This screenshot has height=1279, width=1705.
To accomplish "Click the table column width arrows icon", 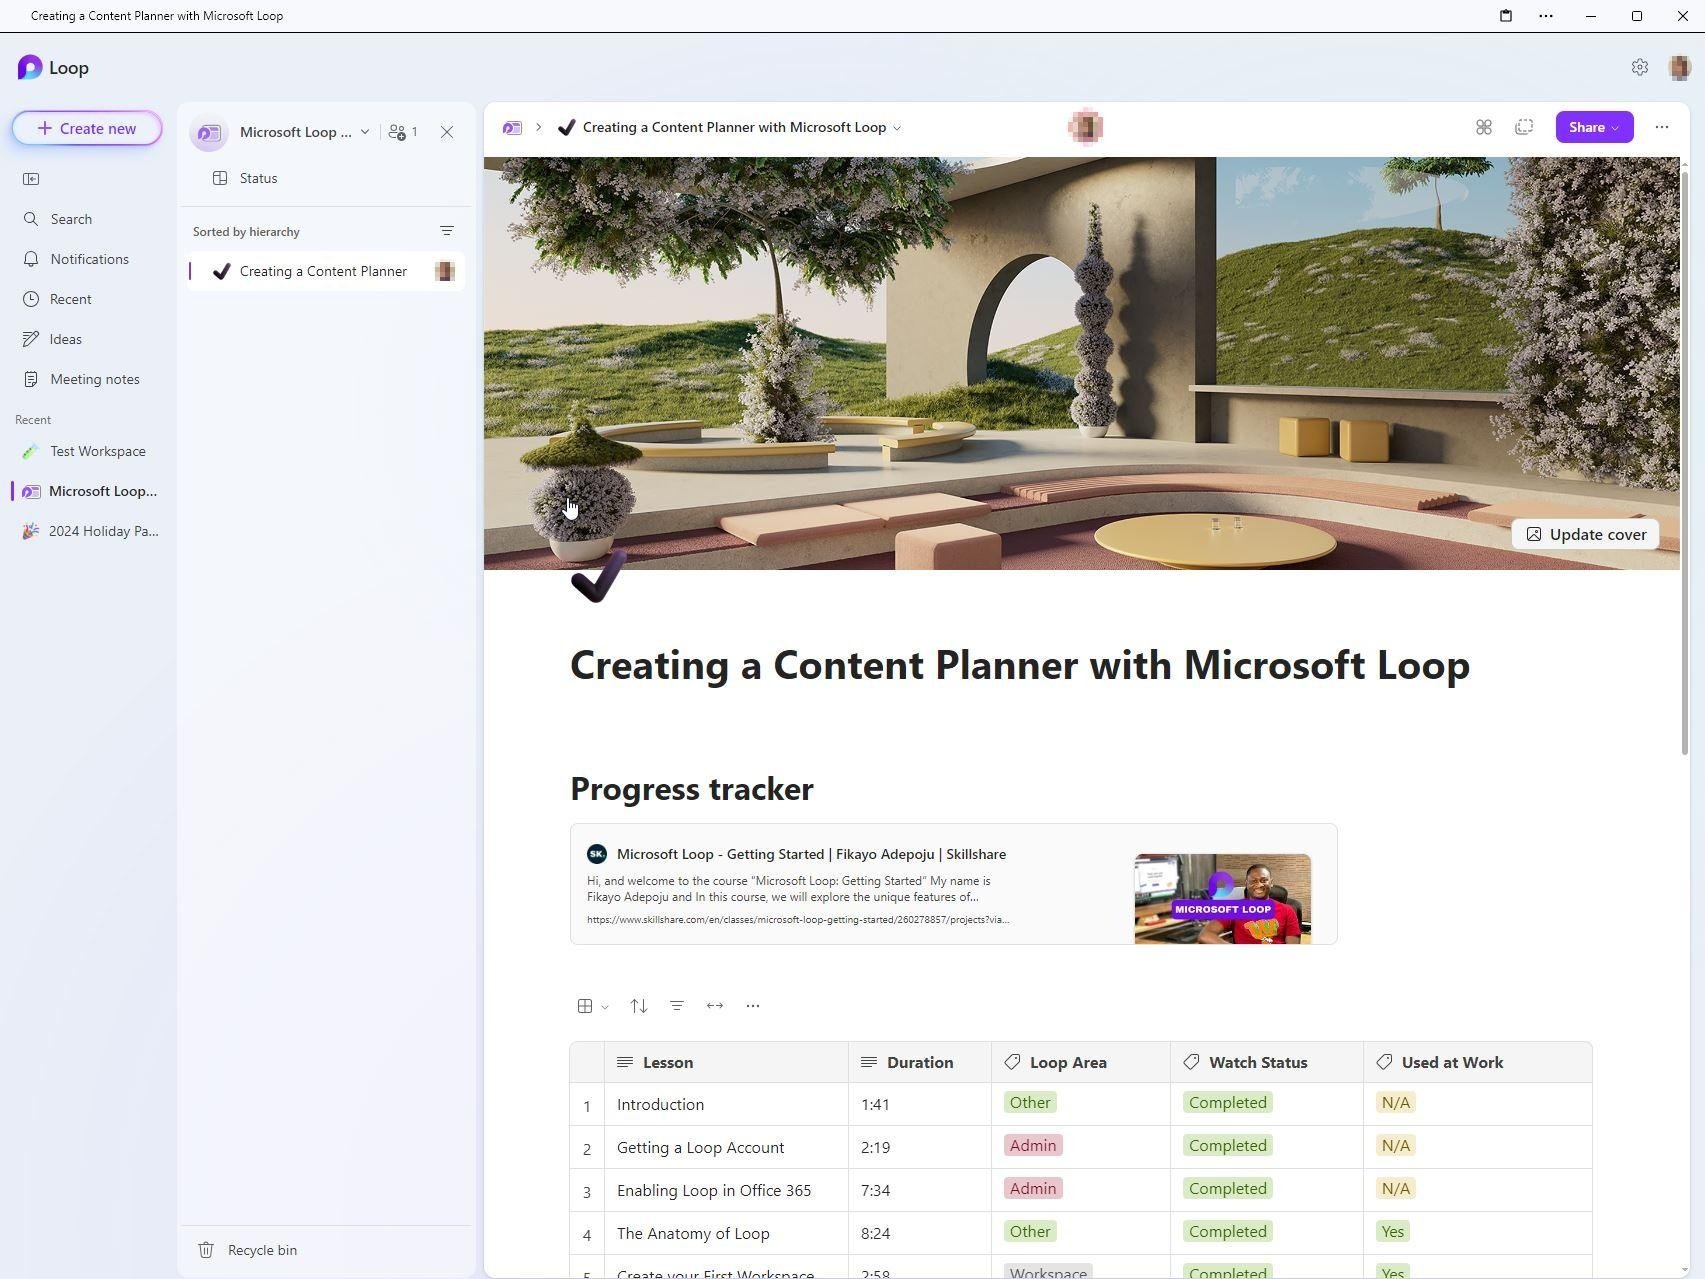I will pyautogui.click(x=715, y=1006).
